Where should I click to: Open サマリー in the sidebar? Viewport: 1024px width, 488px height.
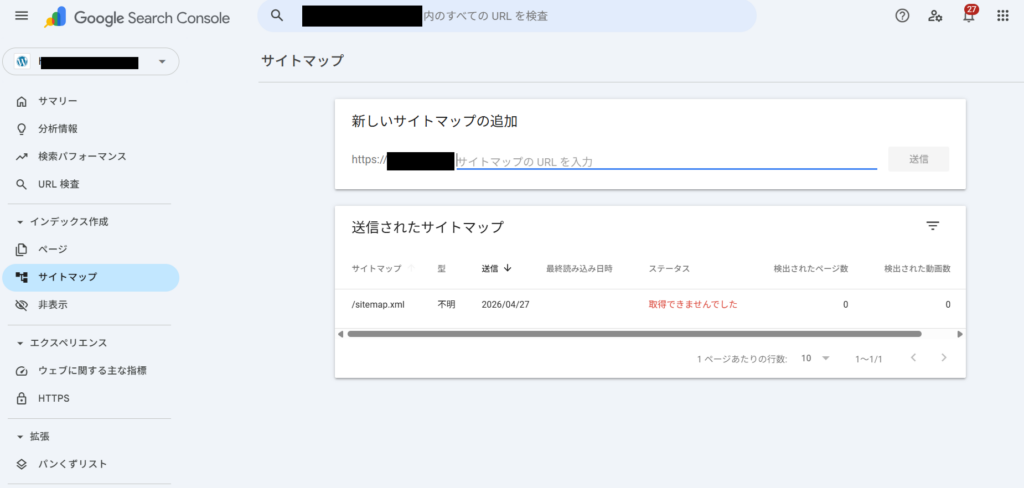coord(58,101)
